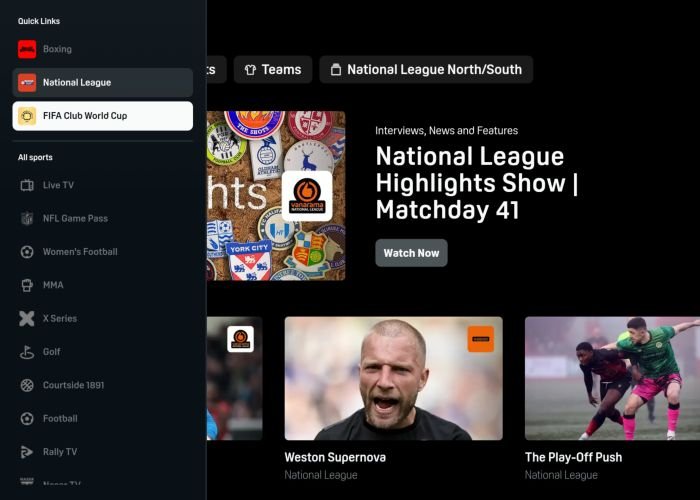Screen dimensions: 700x500
Task: Click the Golf icon in sidebar
Action: click(27, 352)
